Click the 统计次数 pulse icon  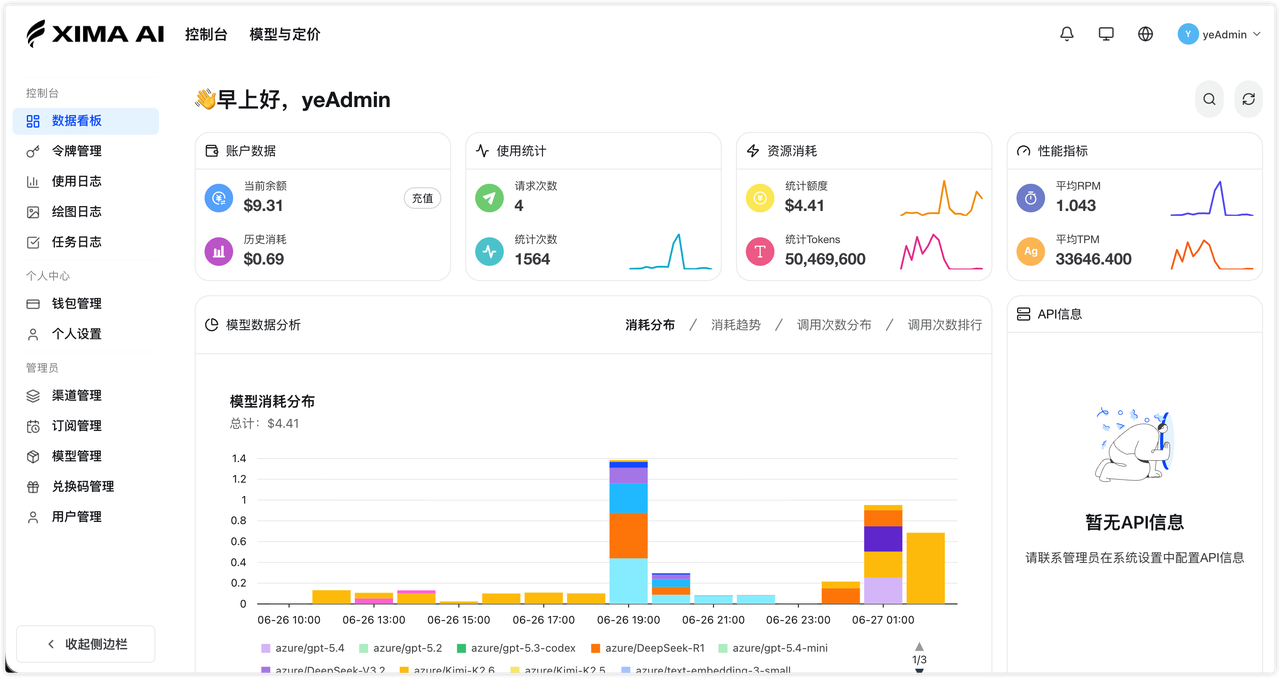(x=489, y=251)
